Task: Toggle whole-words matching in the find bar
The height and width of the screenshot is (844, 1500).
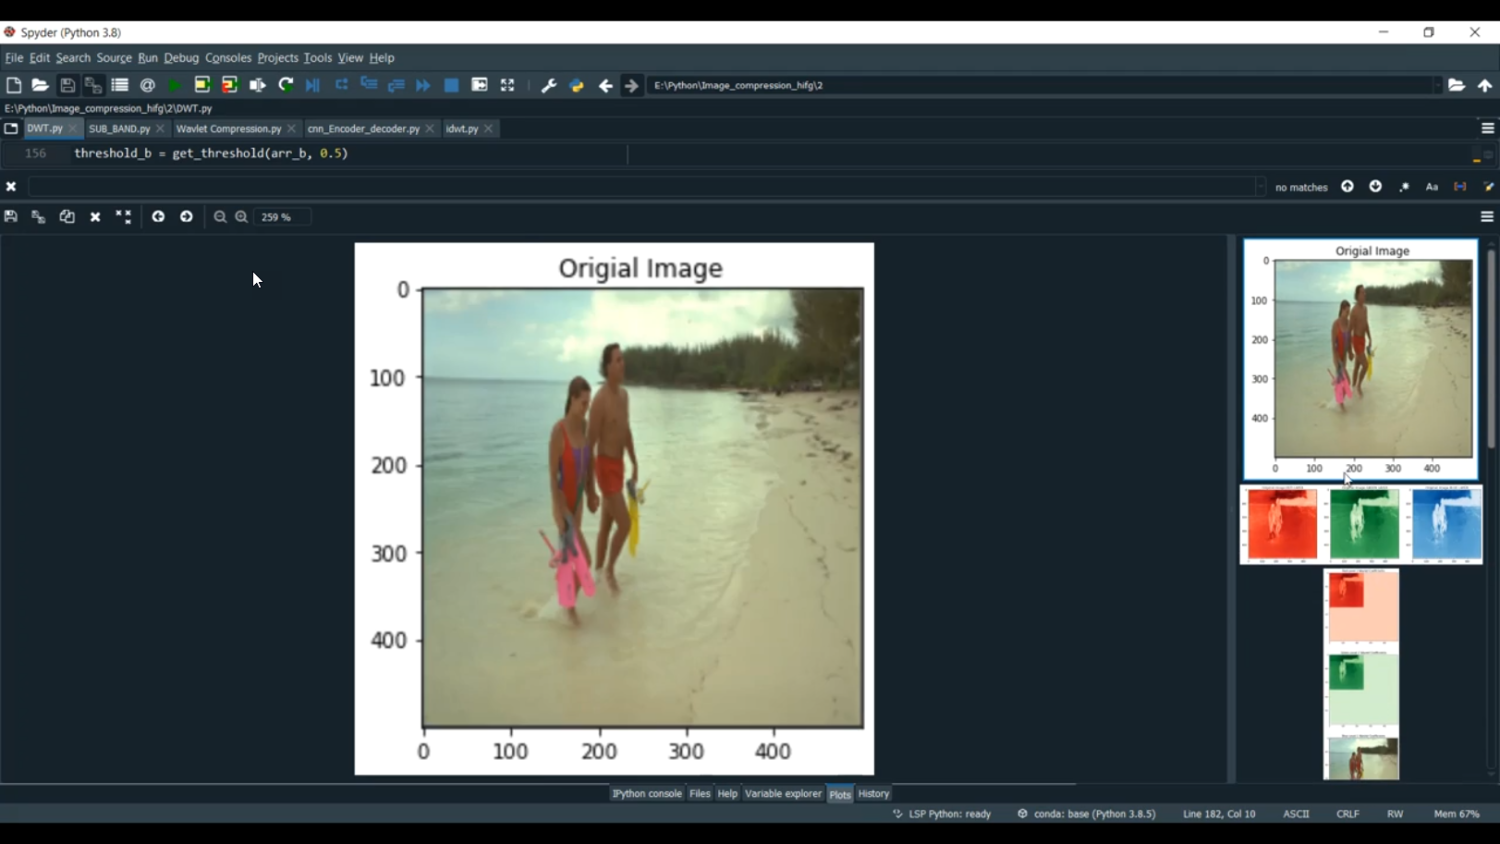Action: pyautogui.click(x=1460, y=186)
